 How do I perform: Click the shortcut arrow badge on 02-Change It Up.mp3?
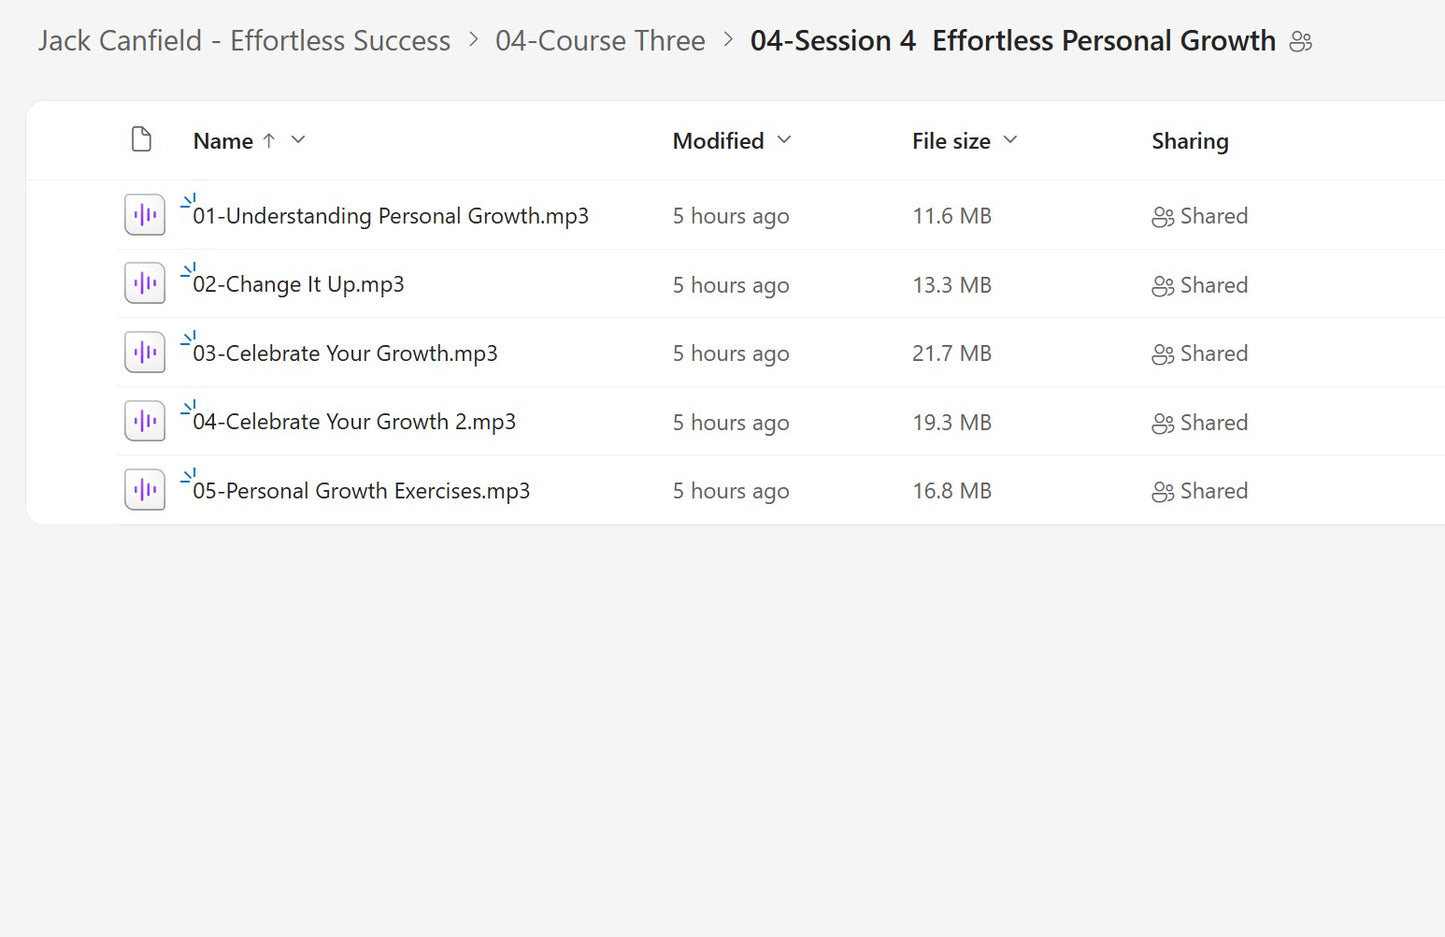click(x=186, y=270)
